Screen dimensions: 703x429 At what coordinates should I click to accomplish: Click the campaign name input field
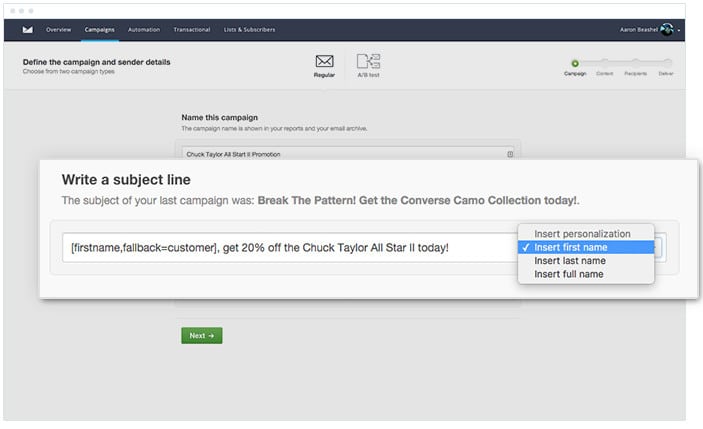coord(340,154)
